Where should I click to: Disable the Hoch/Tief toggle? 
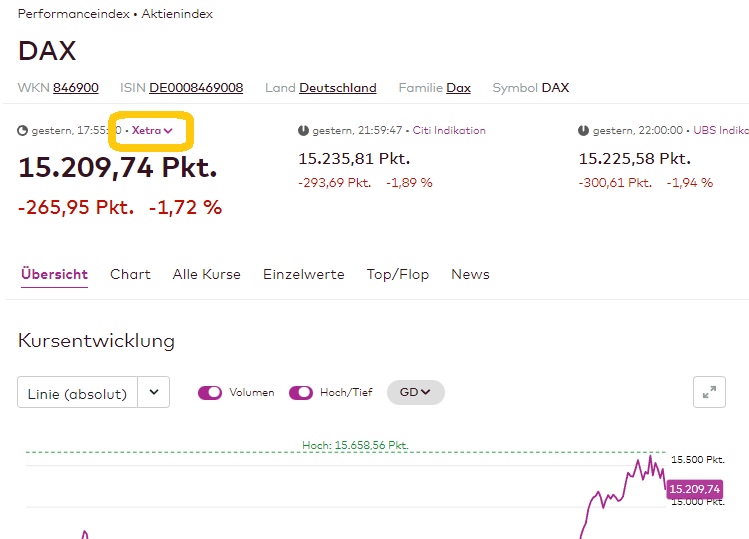(x=301, y=393)
